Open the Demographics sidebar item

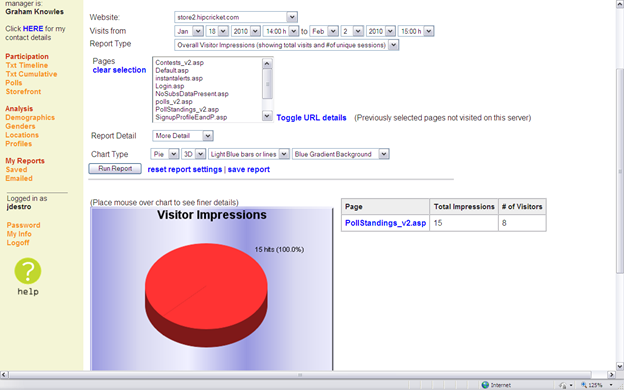[30, 117]
